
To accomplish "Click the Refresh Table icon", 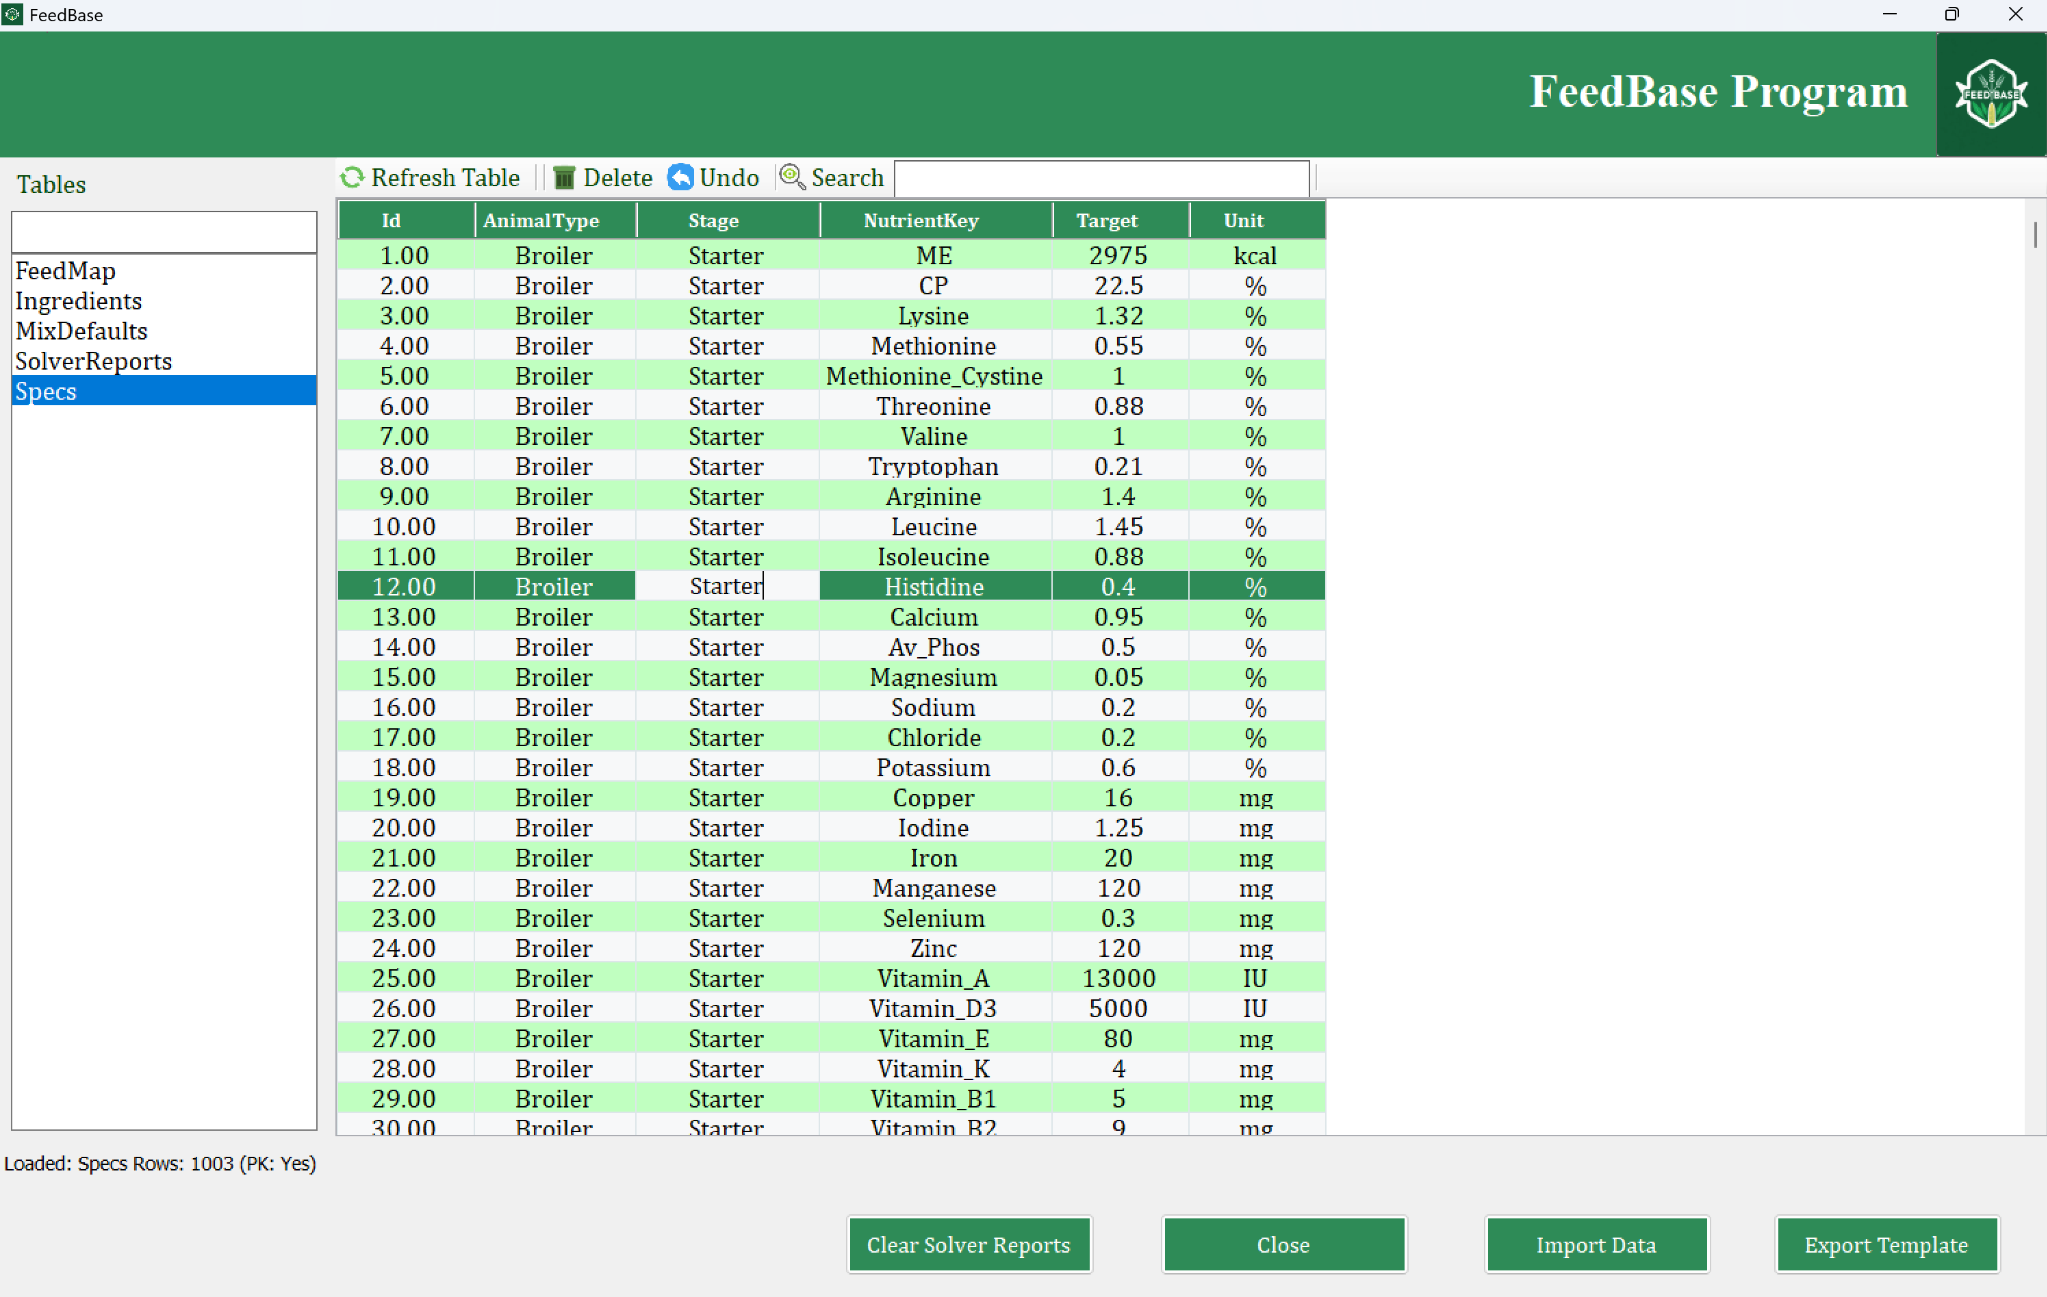I will (x=351, y=177).
